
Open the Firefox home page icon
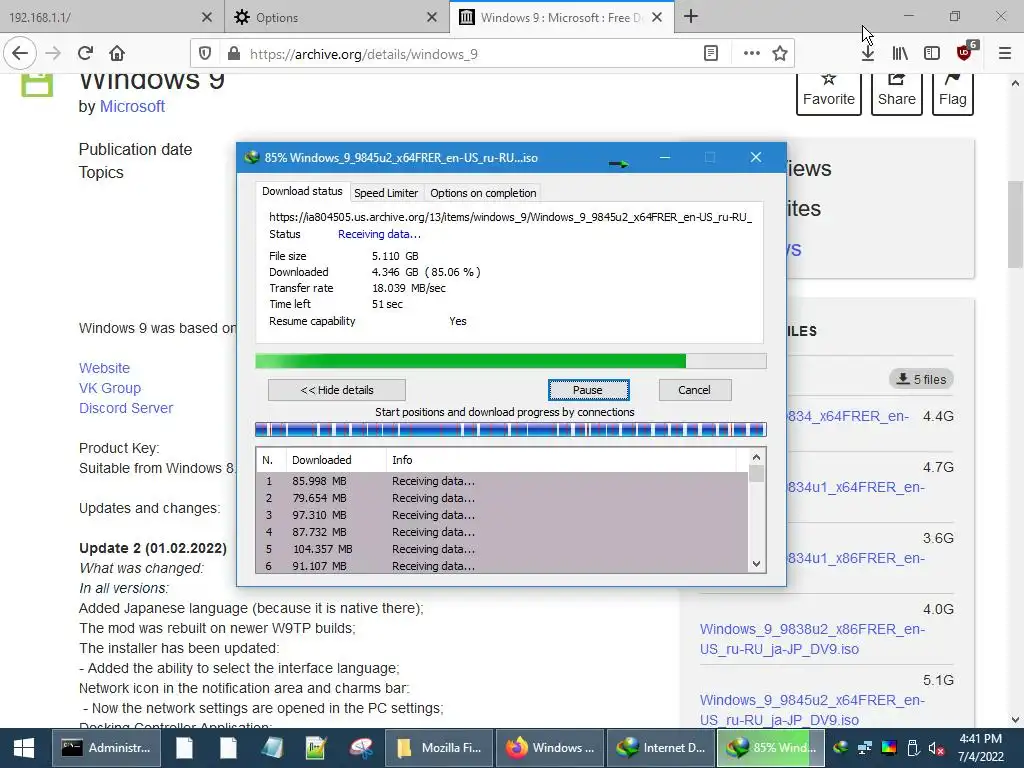click(x=117, y=54)
